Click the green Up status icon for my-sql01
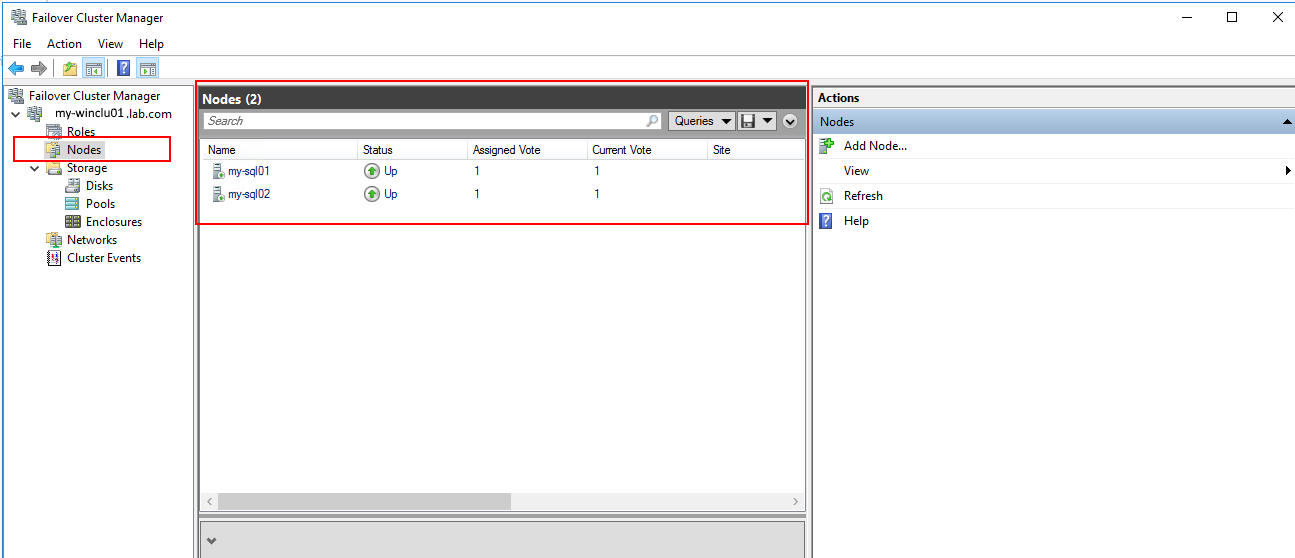The width and height of the screenshot is (1295, 558). coord(372,171)
